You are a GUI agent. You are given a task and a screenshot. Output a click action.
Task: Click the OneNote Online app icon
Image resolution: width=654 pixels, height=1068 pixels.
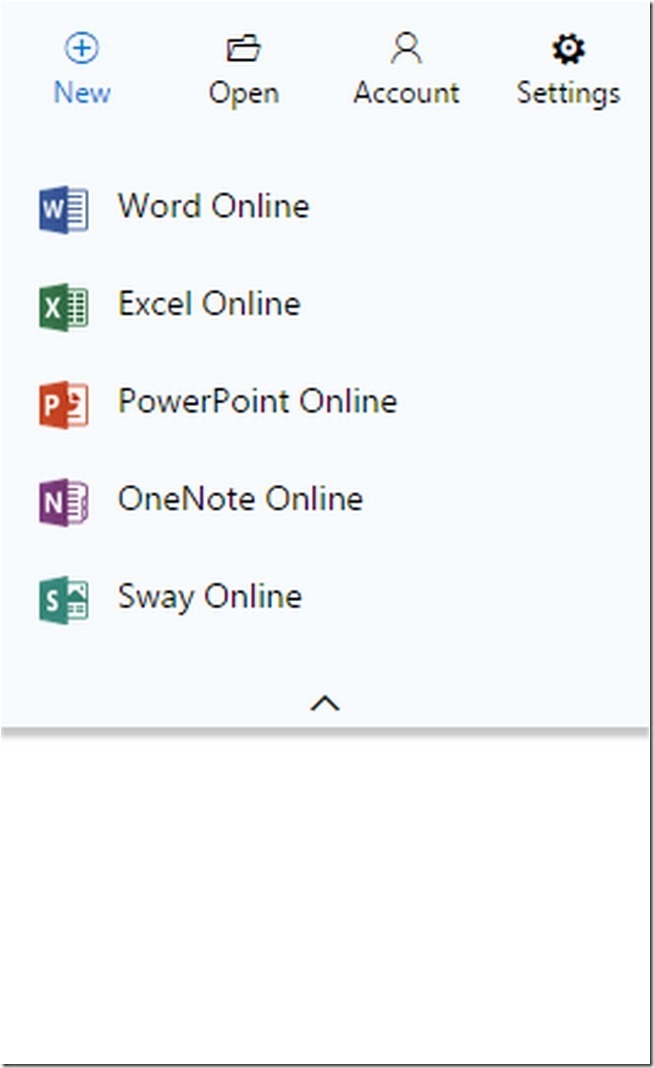click(63, 502)
